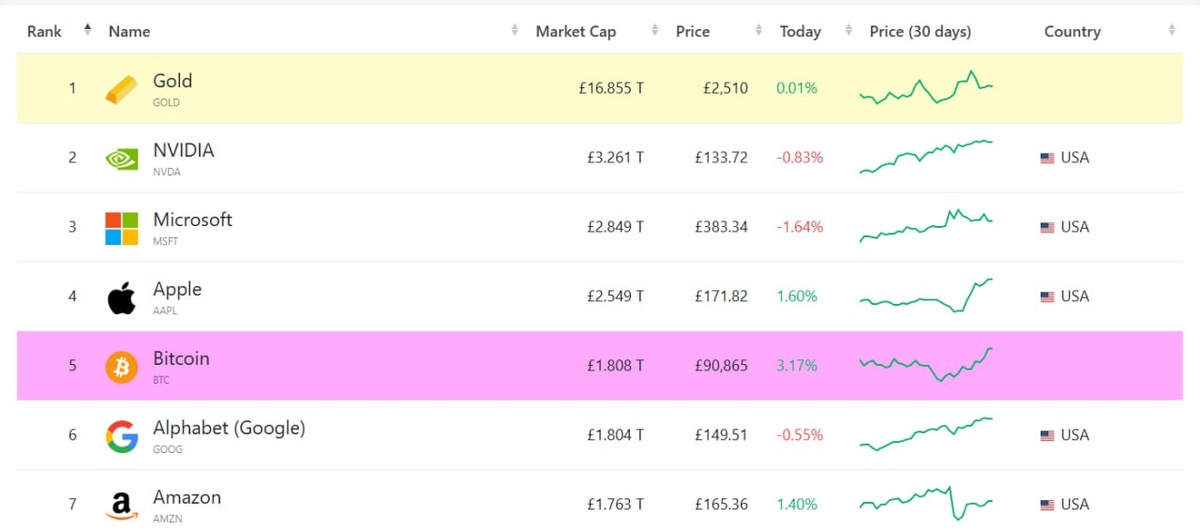The image size is (1200, 531).
Task: Sort table by Rank column
Action: point(45,31)
